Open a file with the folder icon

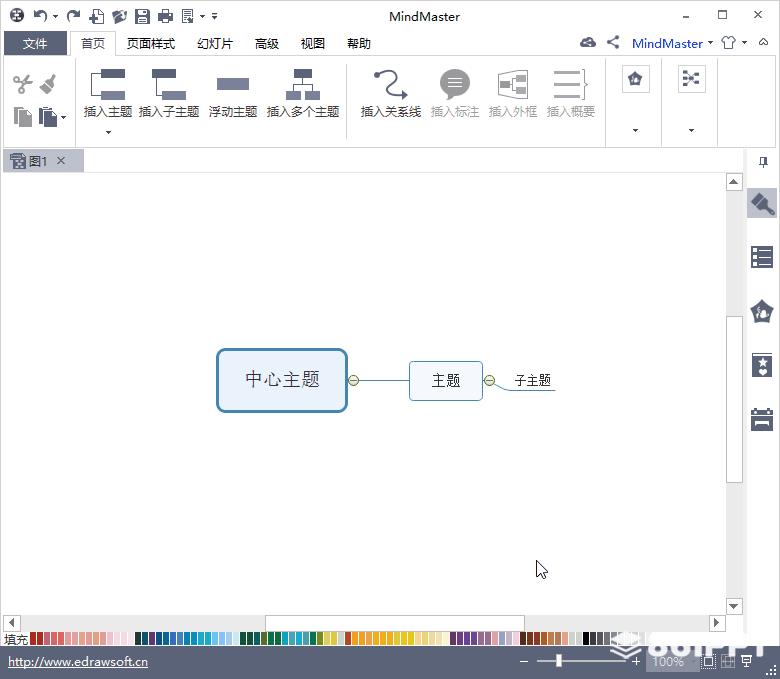pyautogui.click(x=119, y=16)
